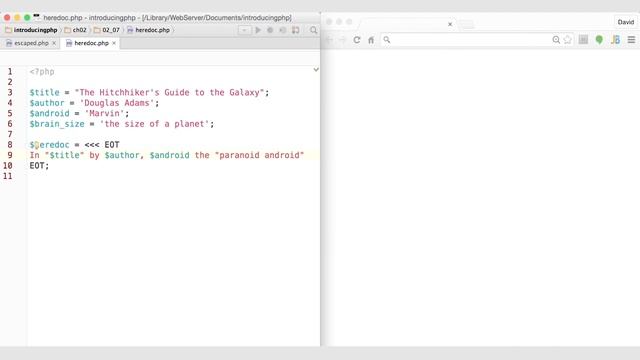Click the Debug bug icon in IDE toolbar

[270, 30]
